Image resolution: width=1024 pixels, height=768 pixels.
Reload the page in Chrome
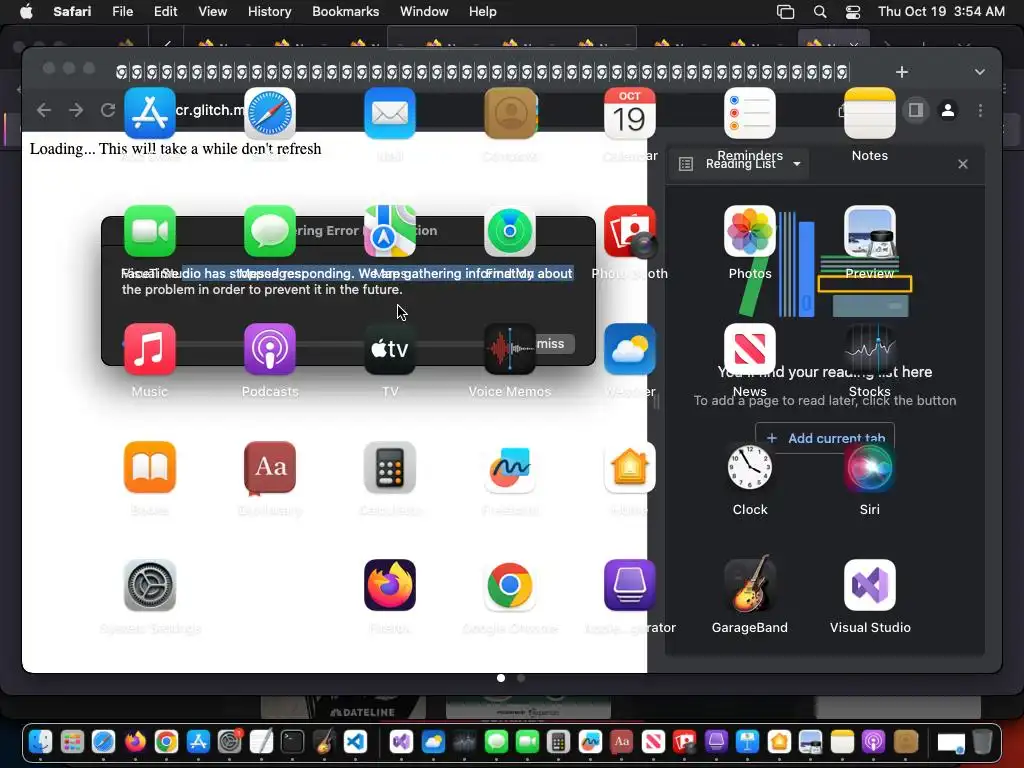108,110
